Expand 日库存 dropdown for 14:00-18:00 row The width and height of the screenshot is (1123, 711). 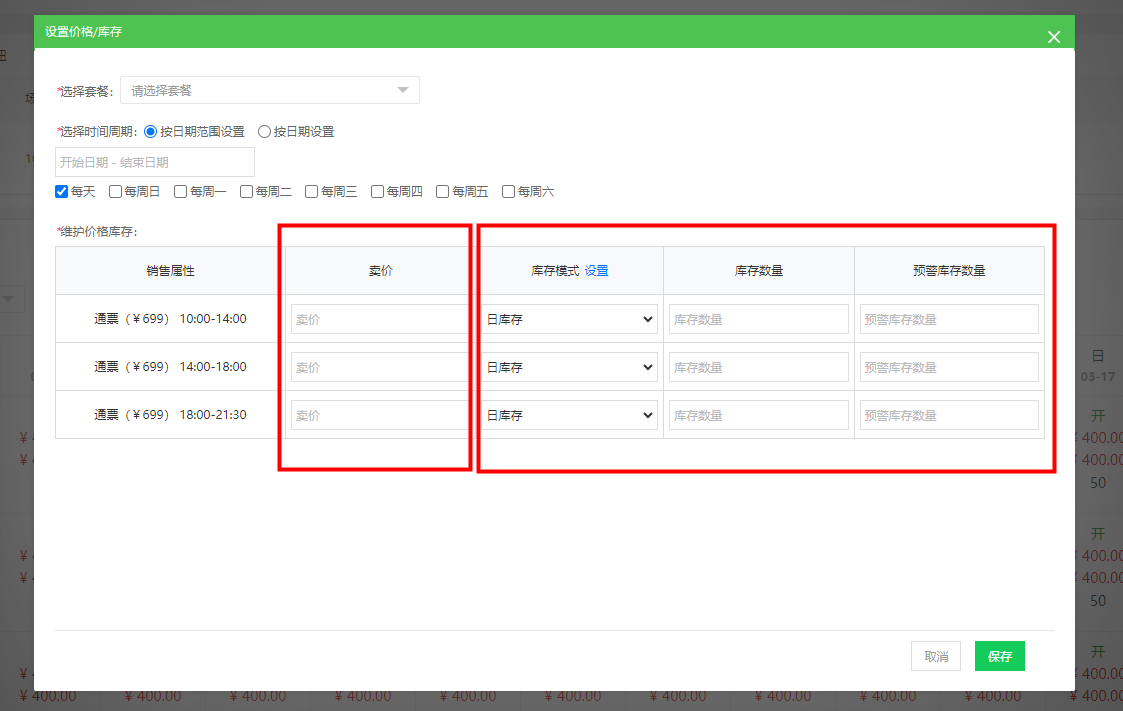pos(570,367)
